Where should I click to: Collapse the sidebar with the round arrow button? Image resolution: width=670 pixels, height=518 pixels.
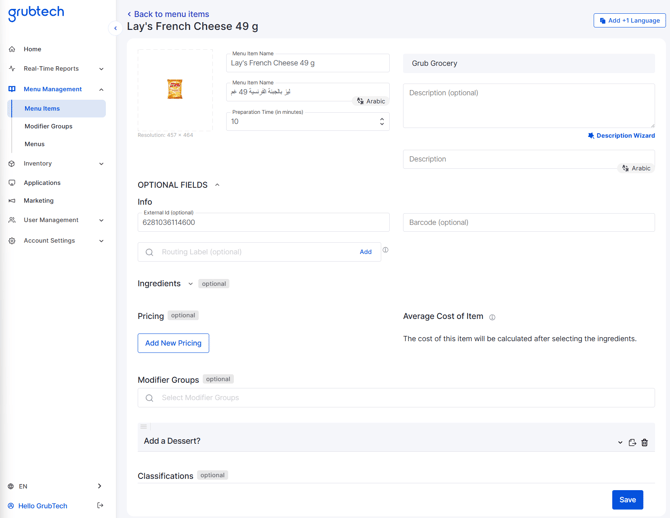pyautogui.click(x=115, y=28)
